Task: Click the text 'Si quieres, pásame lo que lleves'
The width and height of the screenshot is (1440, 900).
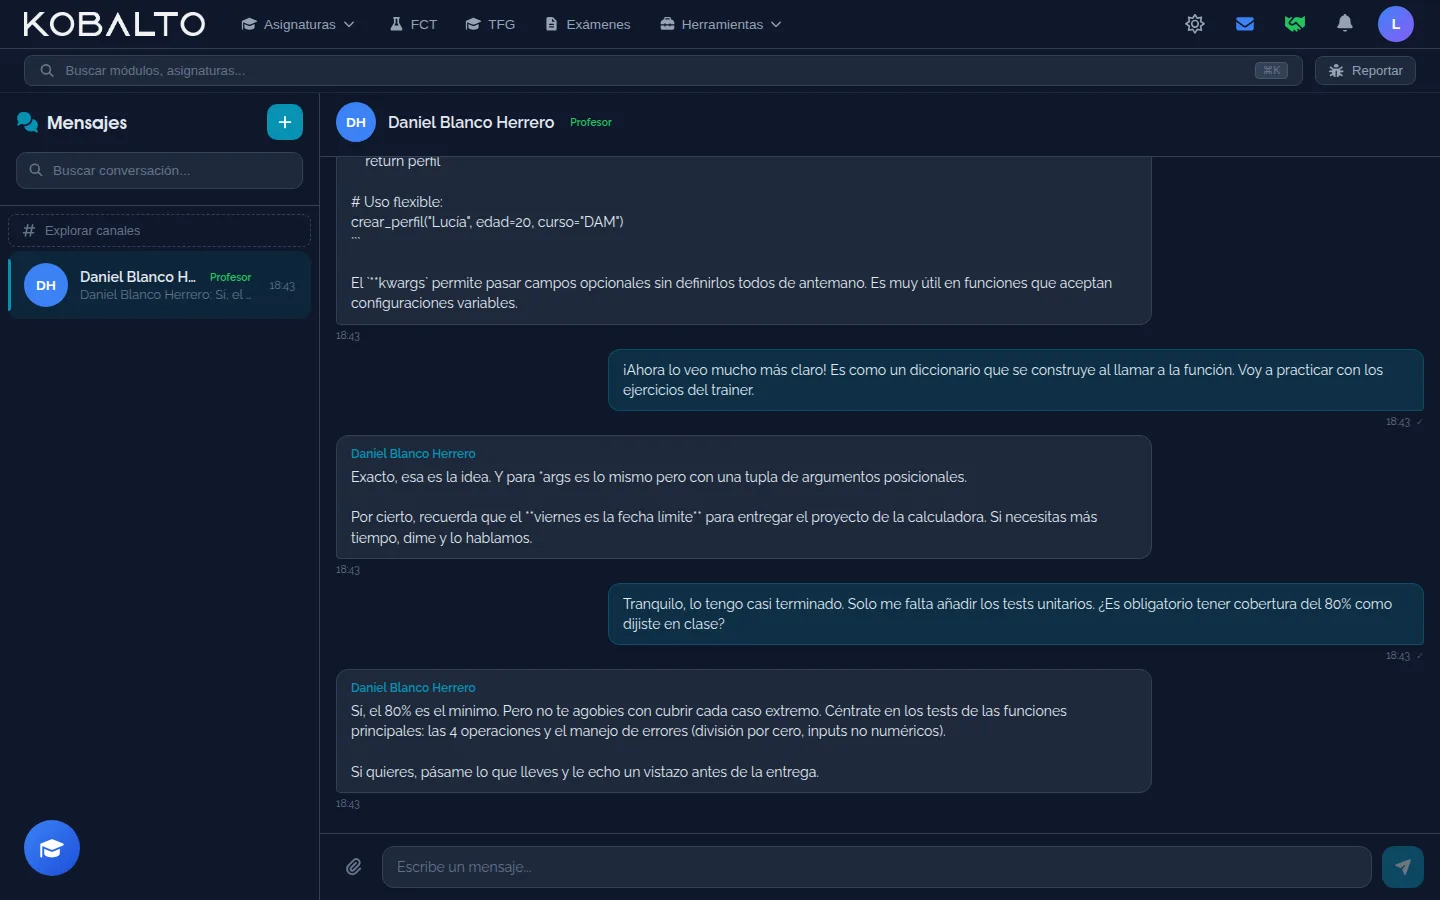Action: point(585,772)
